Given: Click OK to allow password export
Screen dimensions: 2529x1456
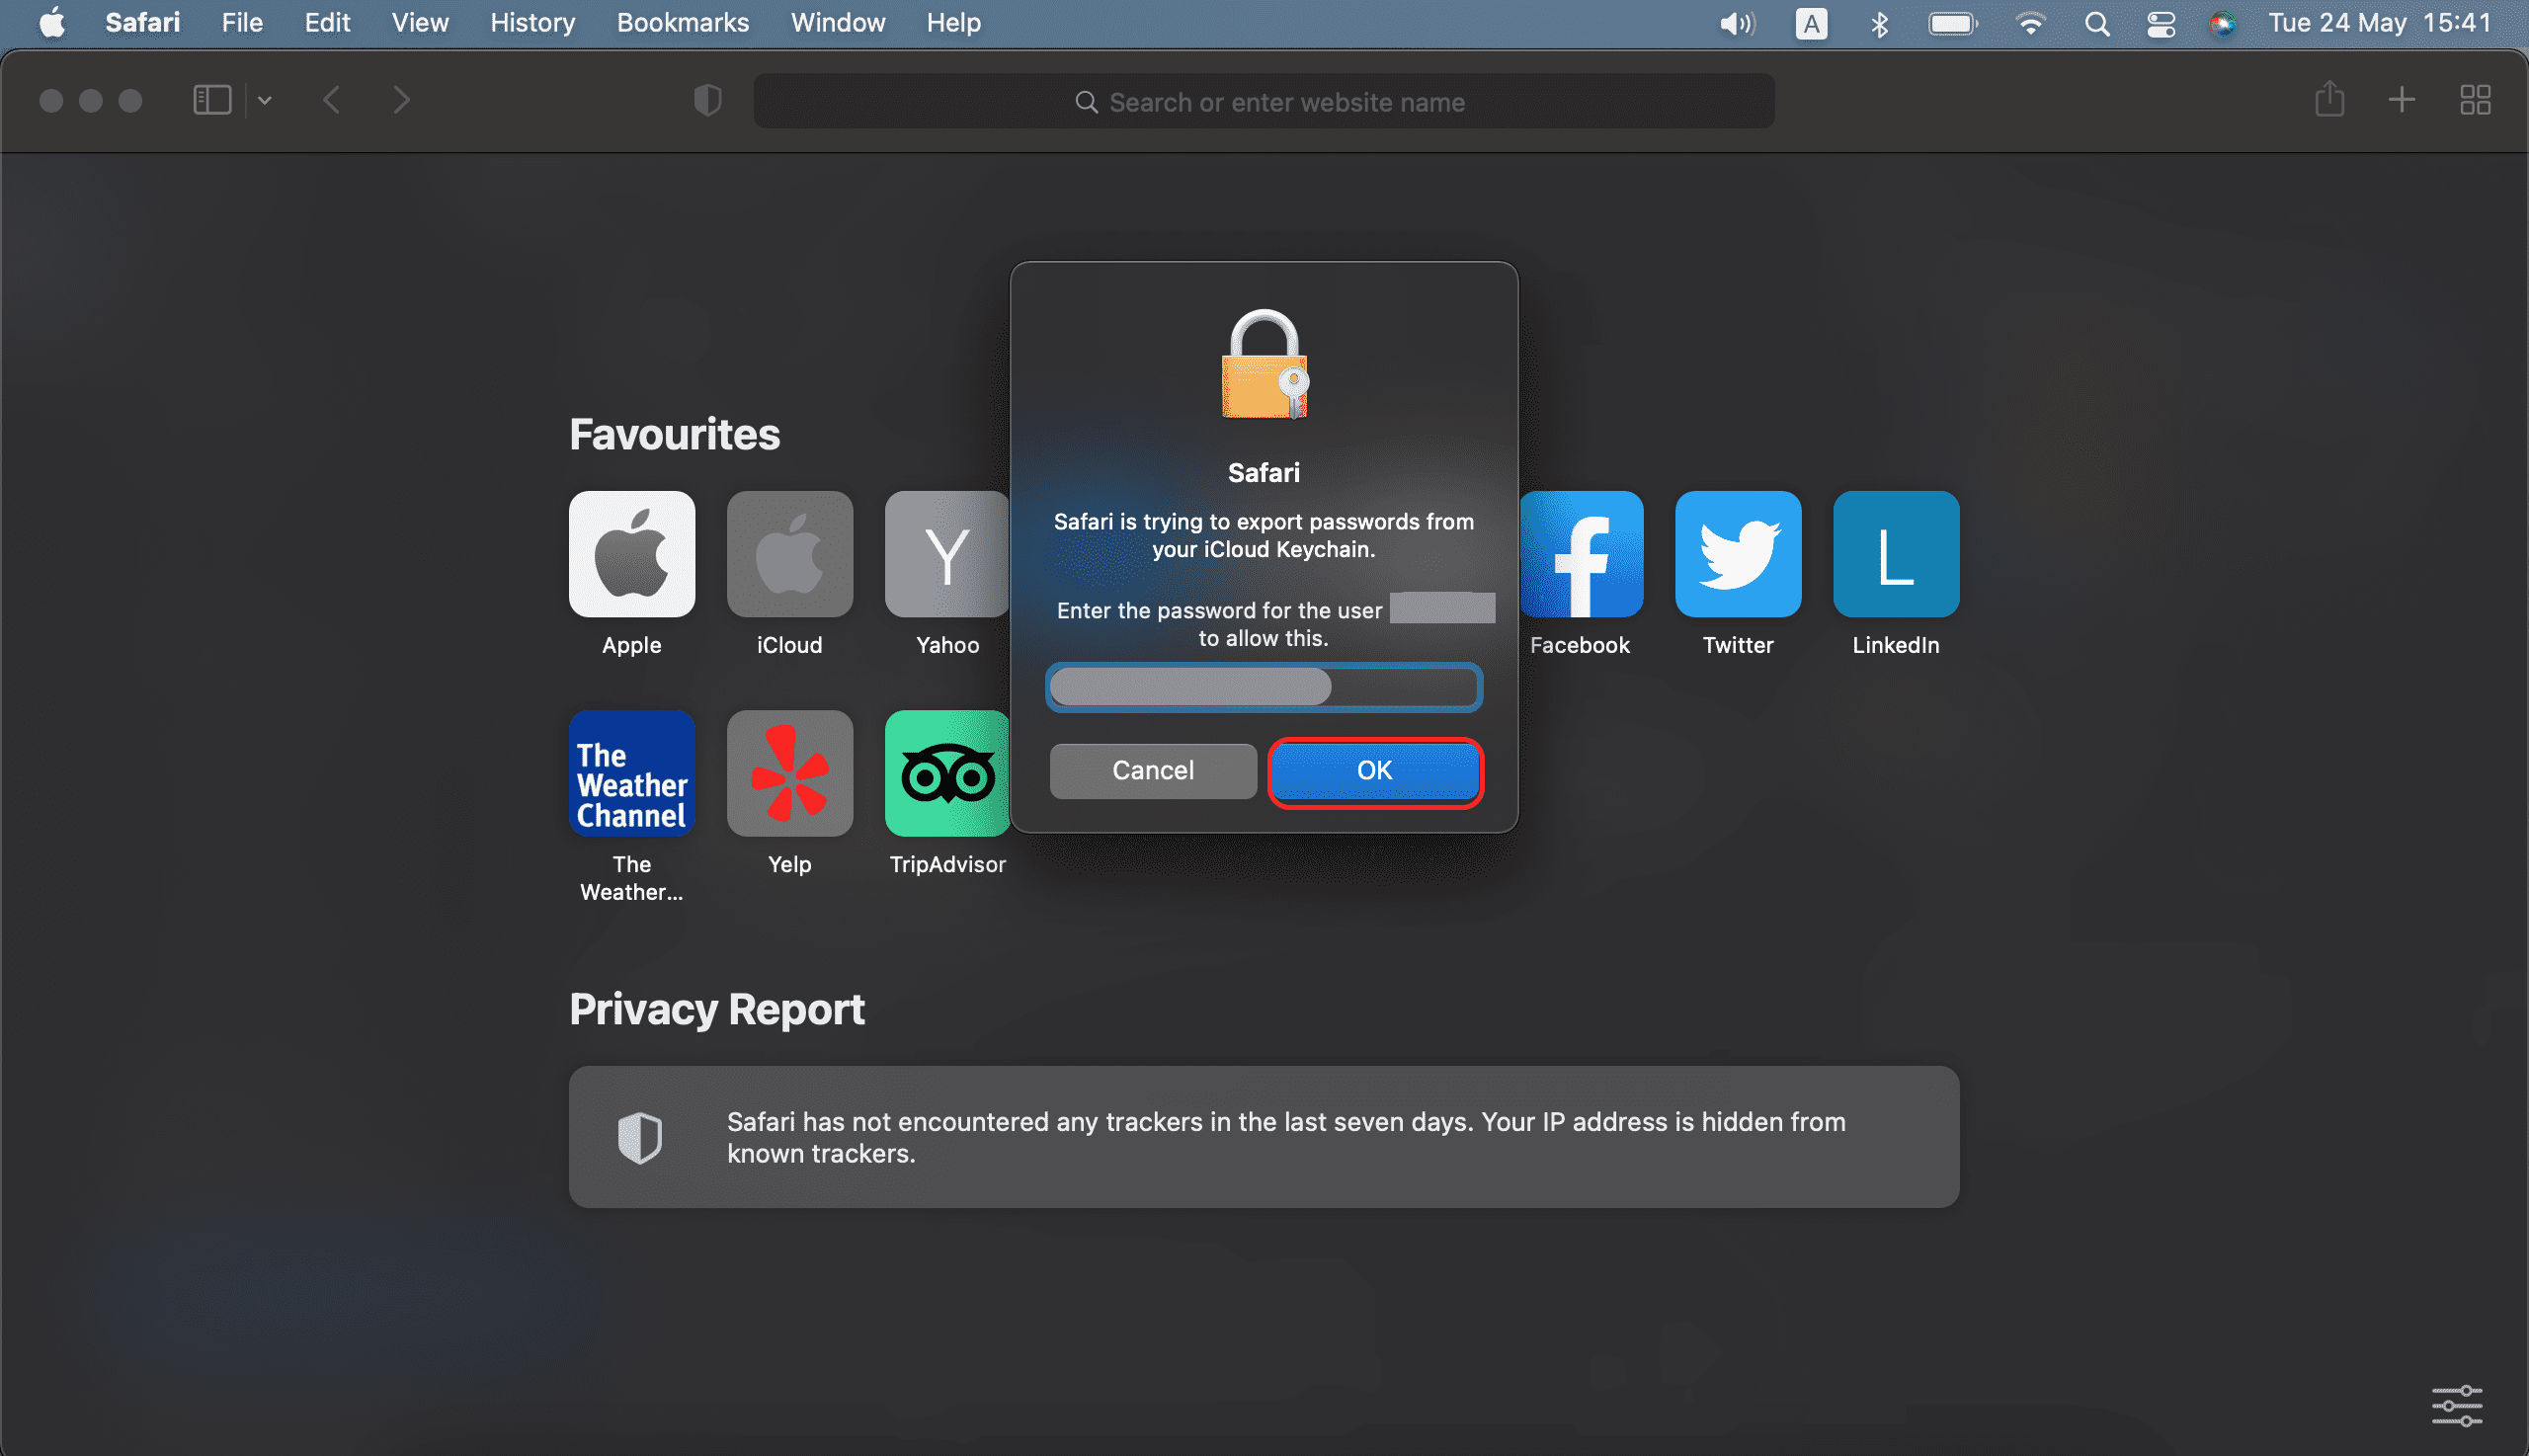Looking at the screenshot, I should pyautogui.click(x=1372, y=769).
